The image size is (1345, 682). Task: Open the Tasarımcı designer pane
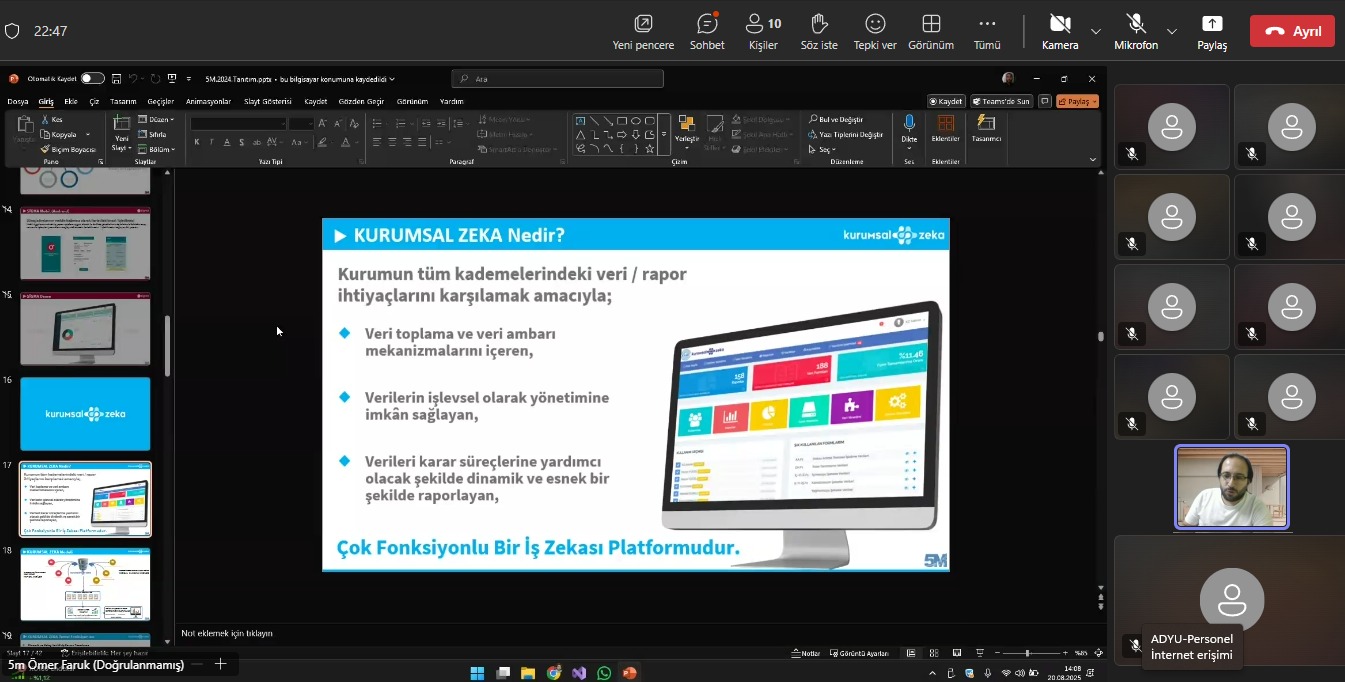[986, 130]
